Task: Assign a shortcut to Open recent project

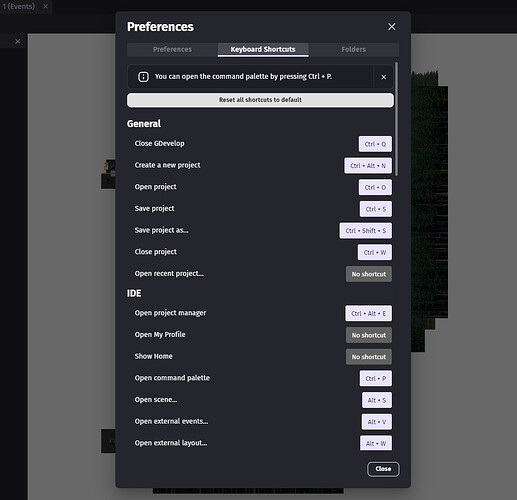Action: click(369, 274)
